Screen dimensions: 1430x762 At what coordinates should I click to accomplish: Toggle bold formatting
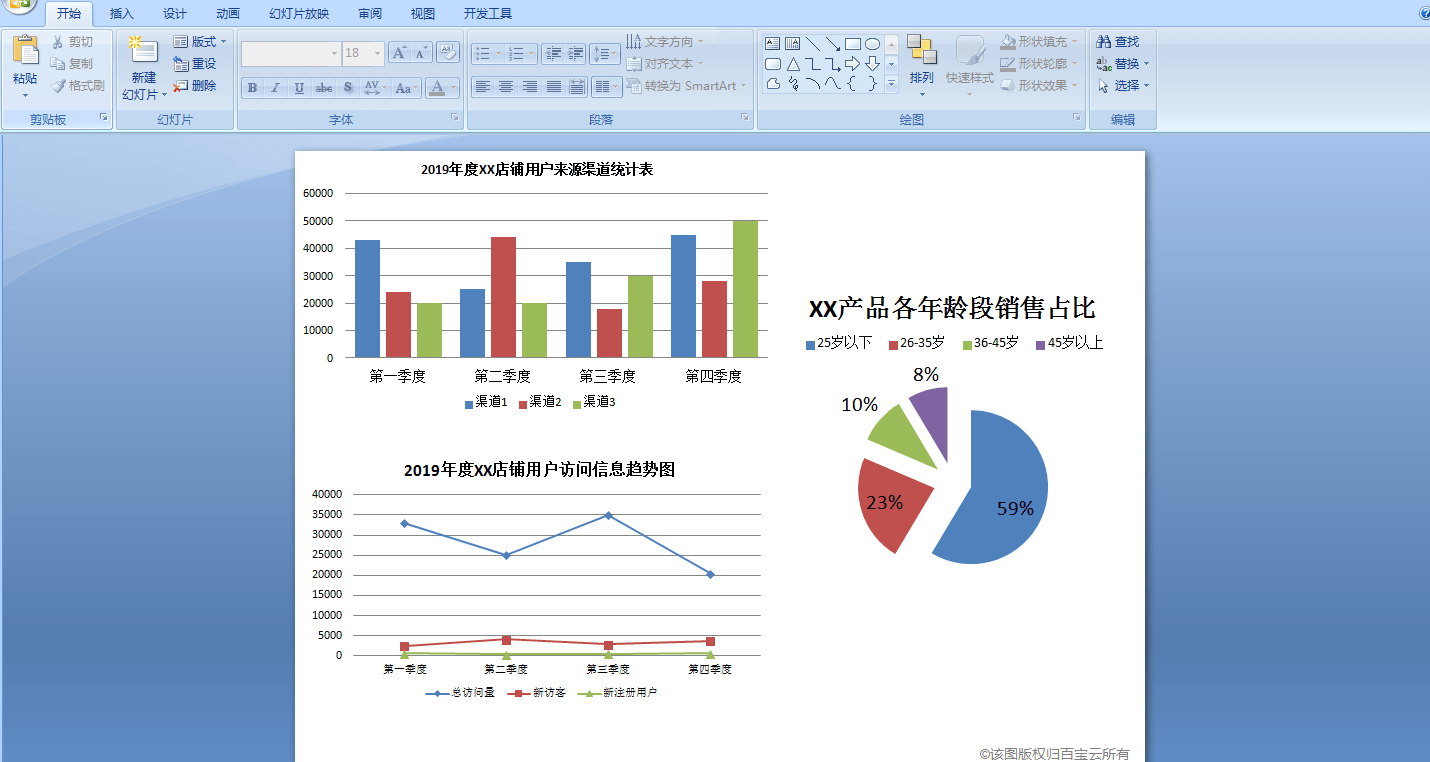point(253,88)
